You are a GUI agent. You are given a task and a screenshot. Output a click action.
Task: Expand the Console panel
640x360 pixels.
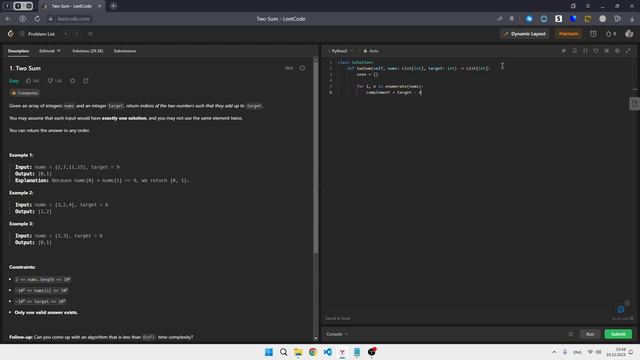click(x=337, y=334)
